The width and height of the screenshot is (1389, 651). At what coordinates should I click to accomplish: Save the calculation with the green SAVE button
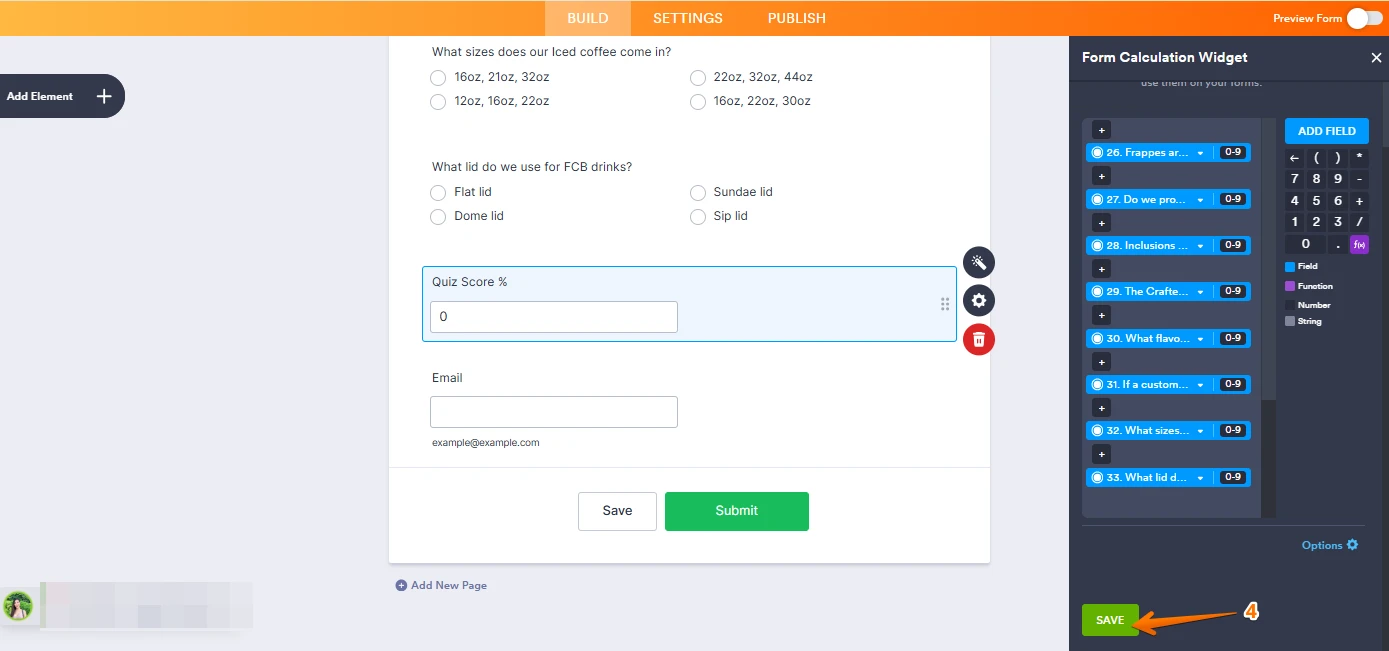1110,619
